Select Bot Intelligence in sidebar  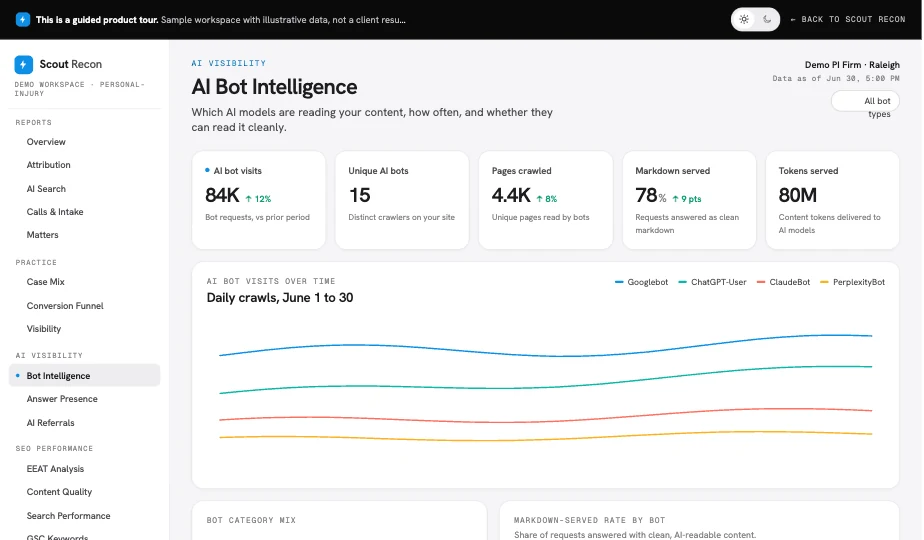tap(84, 376)
